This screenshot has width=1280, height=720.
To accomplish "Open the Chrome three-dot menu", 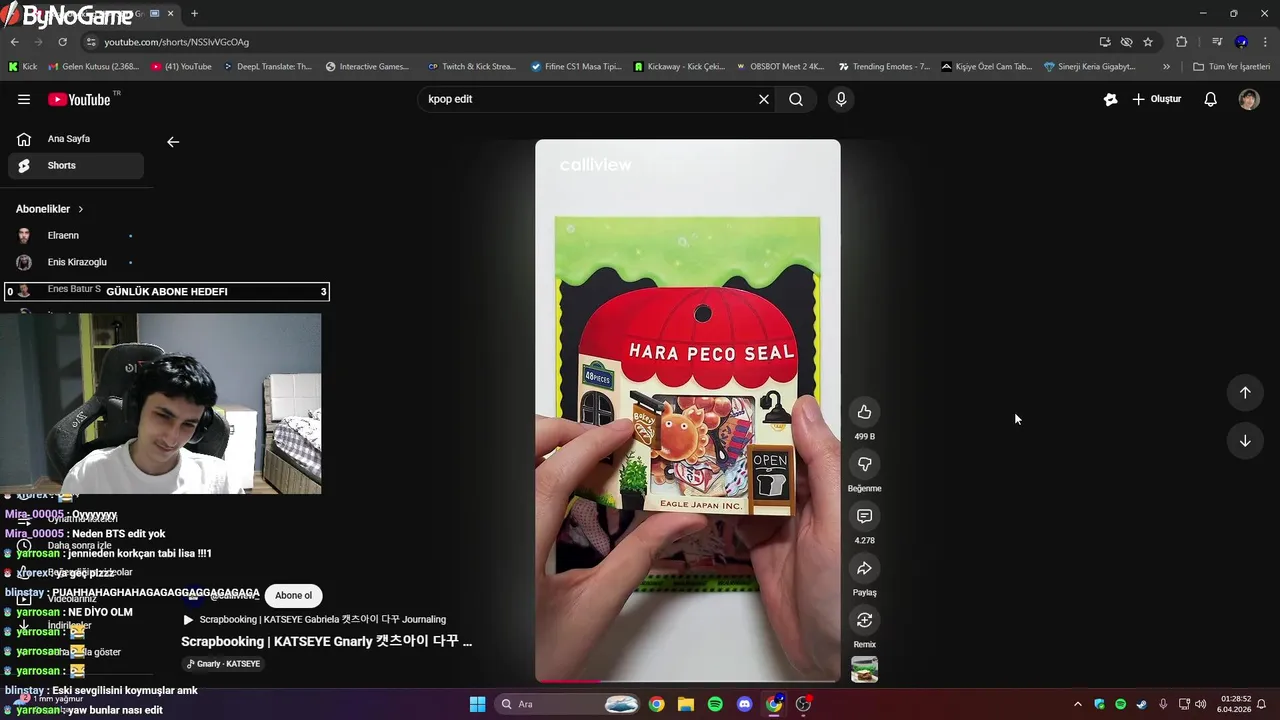I will point(1266,42).
